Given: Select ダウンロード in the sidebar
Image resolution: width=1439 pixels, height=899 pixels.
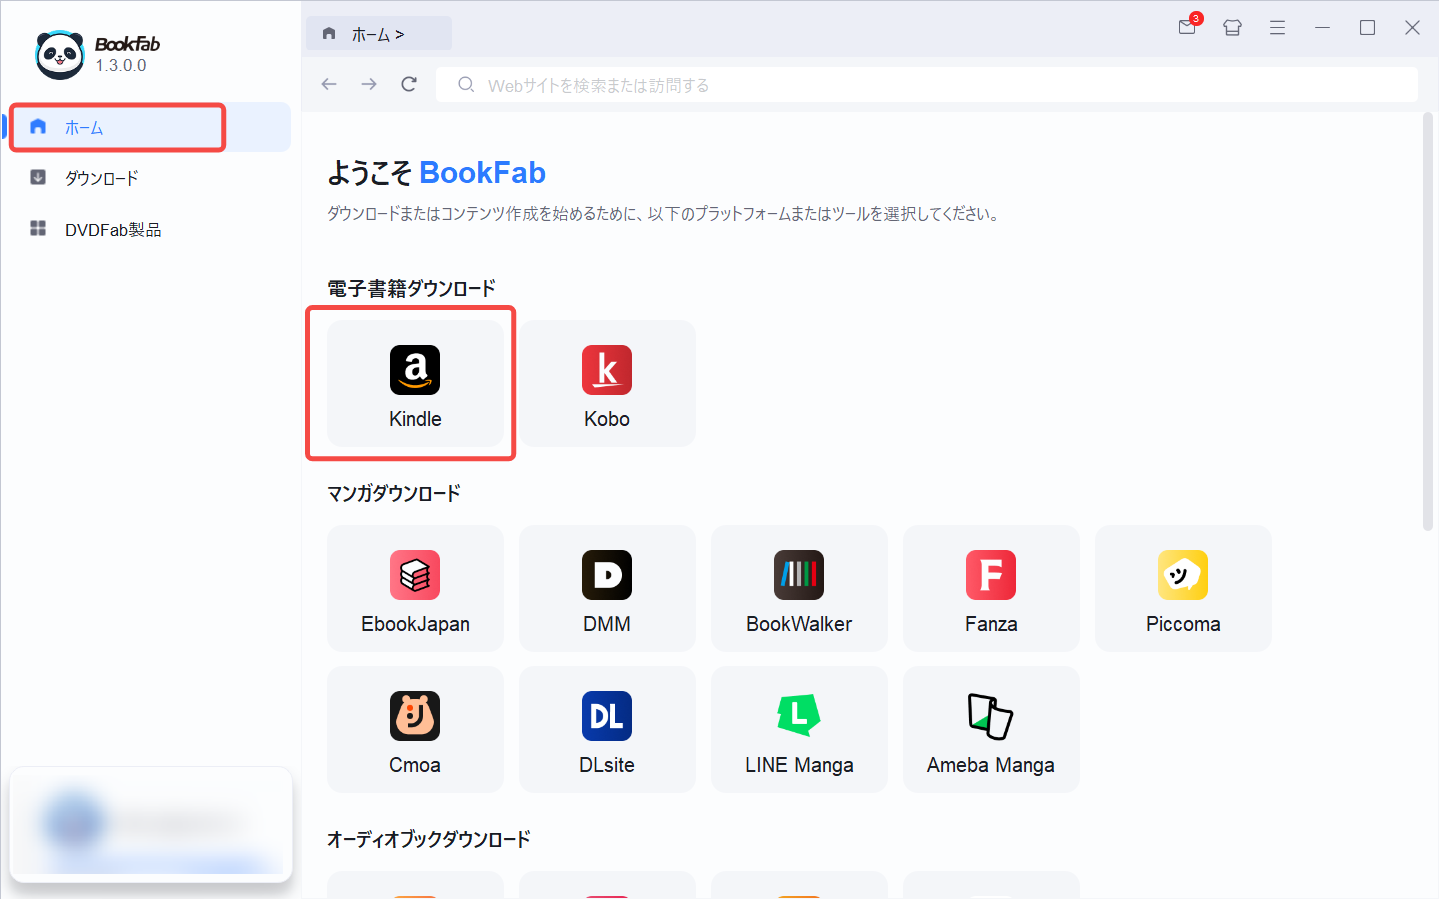Looking at the screenshot, I should [x=148, y=178].
